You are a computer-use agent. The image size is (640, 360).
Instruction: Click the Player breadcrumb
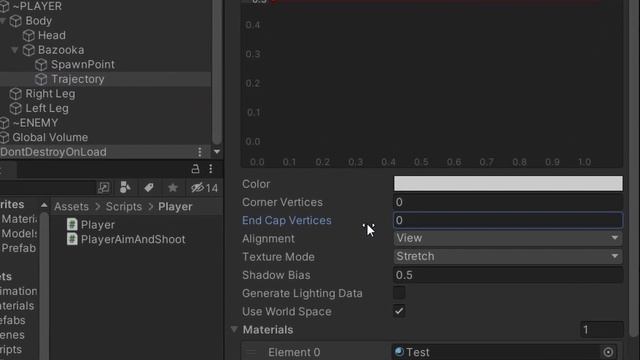(x=175, y=207)
